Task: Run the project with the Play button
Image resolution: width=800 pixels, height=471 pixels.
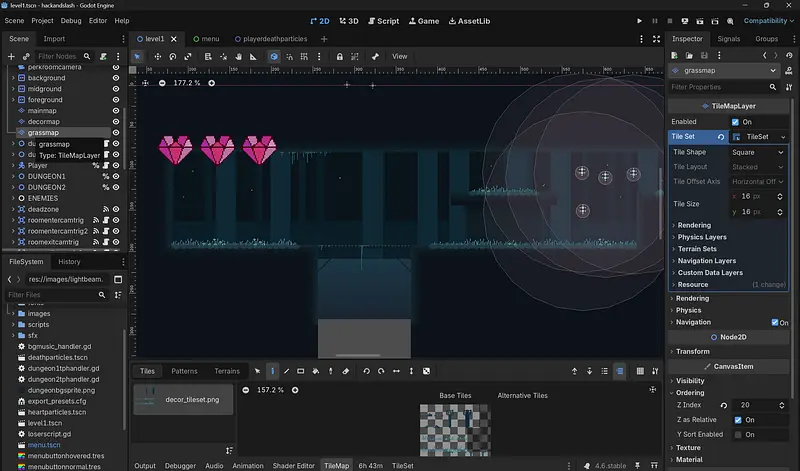Action: (x=639, y=20)
